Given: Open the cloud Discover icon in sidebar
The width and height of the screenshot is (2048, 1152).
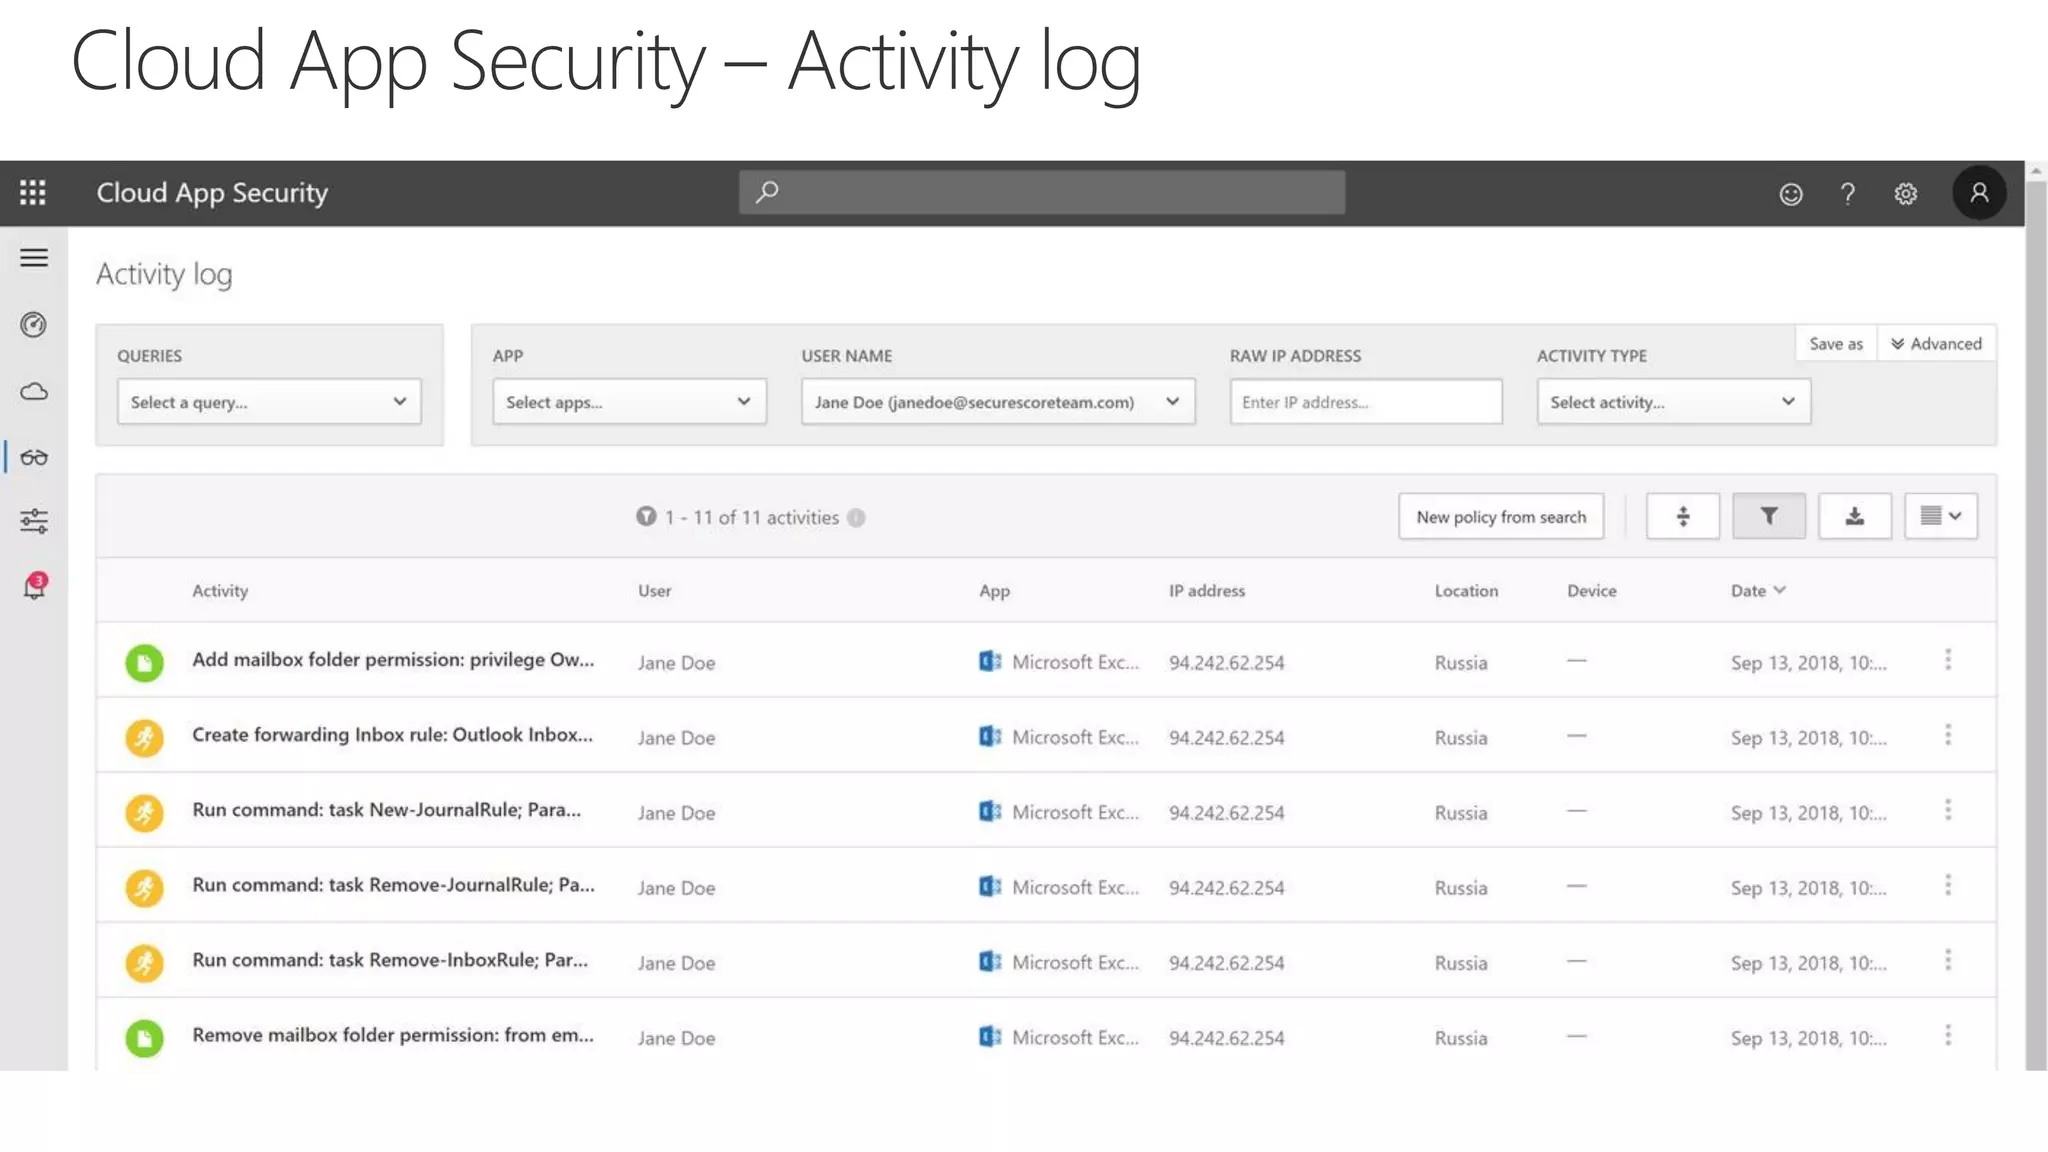Looking at the screenshot, I should [34, 391].
